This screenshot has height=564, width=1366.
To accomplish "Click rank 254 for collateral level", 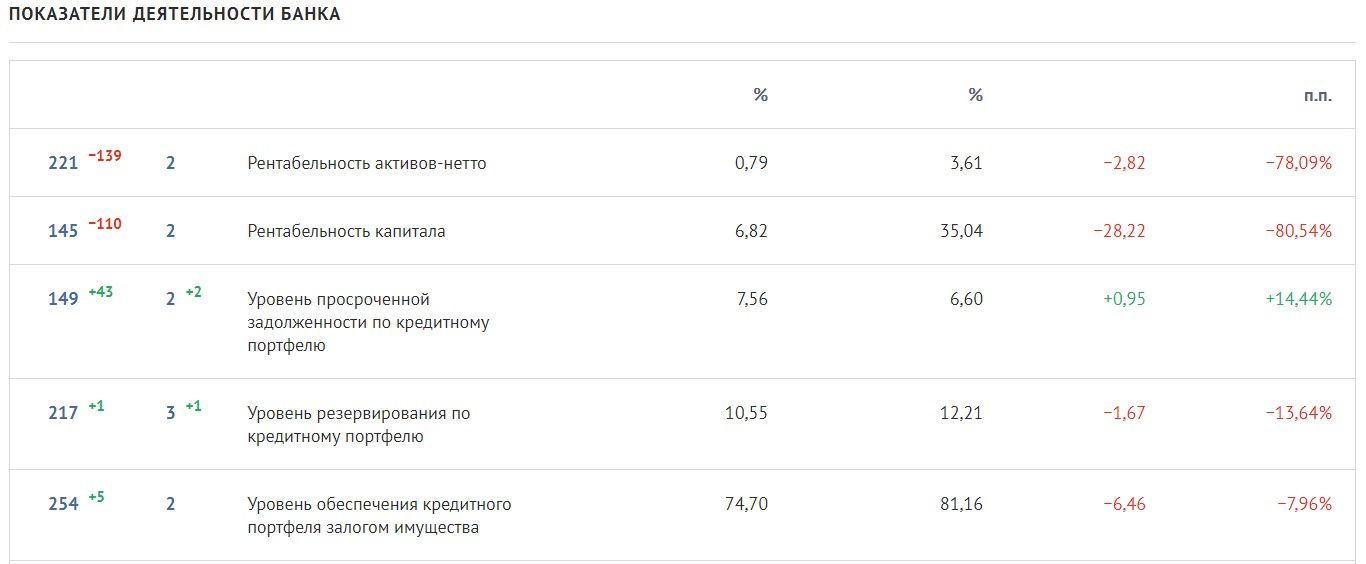I will [63, 504].
